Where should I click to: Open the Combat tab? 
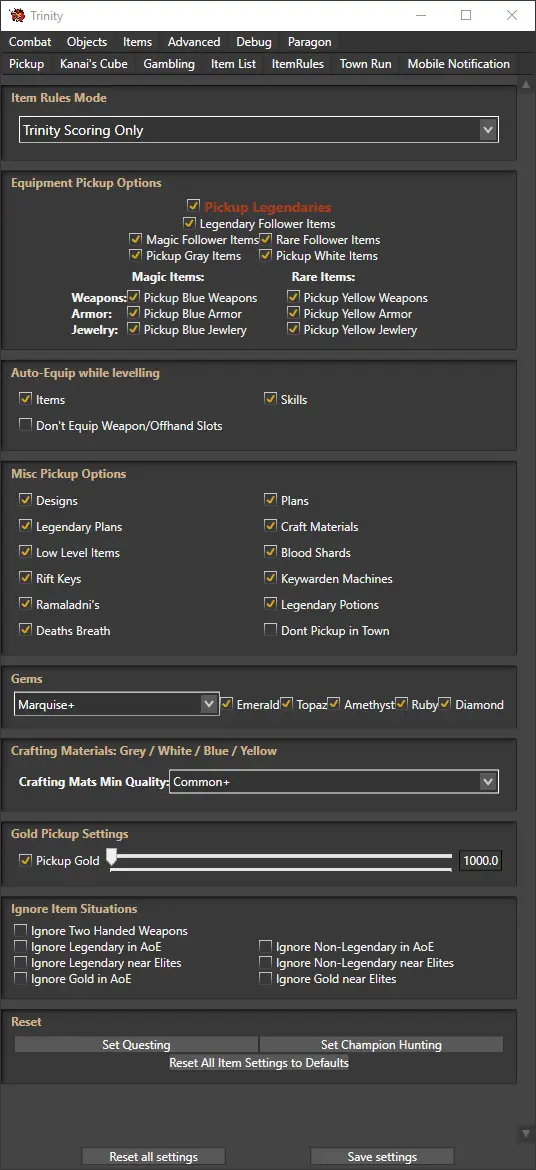click(31, 42)
